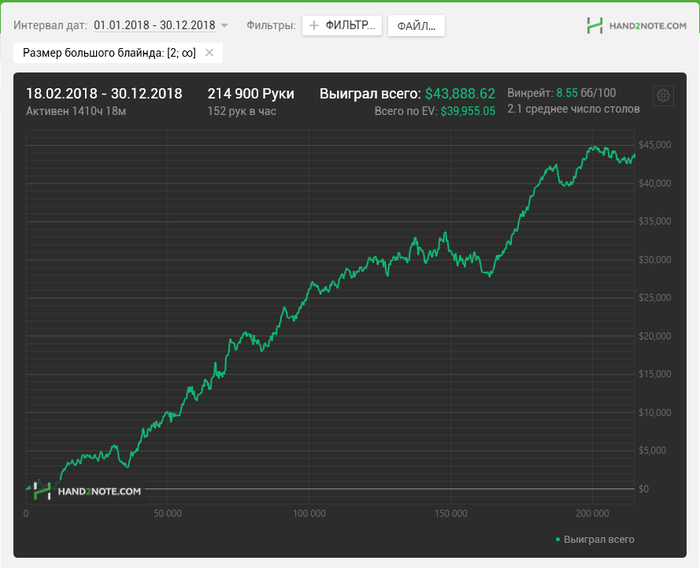This screenshot has width=700, height=568.
Task: Click the 2.1 среднее число столов text
Action: (x=573, y=109)
